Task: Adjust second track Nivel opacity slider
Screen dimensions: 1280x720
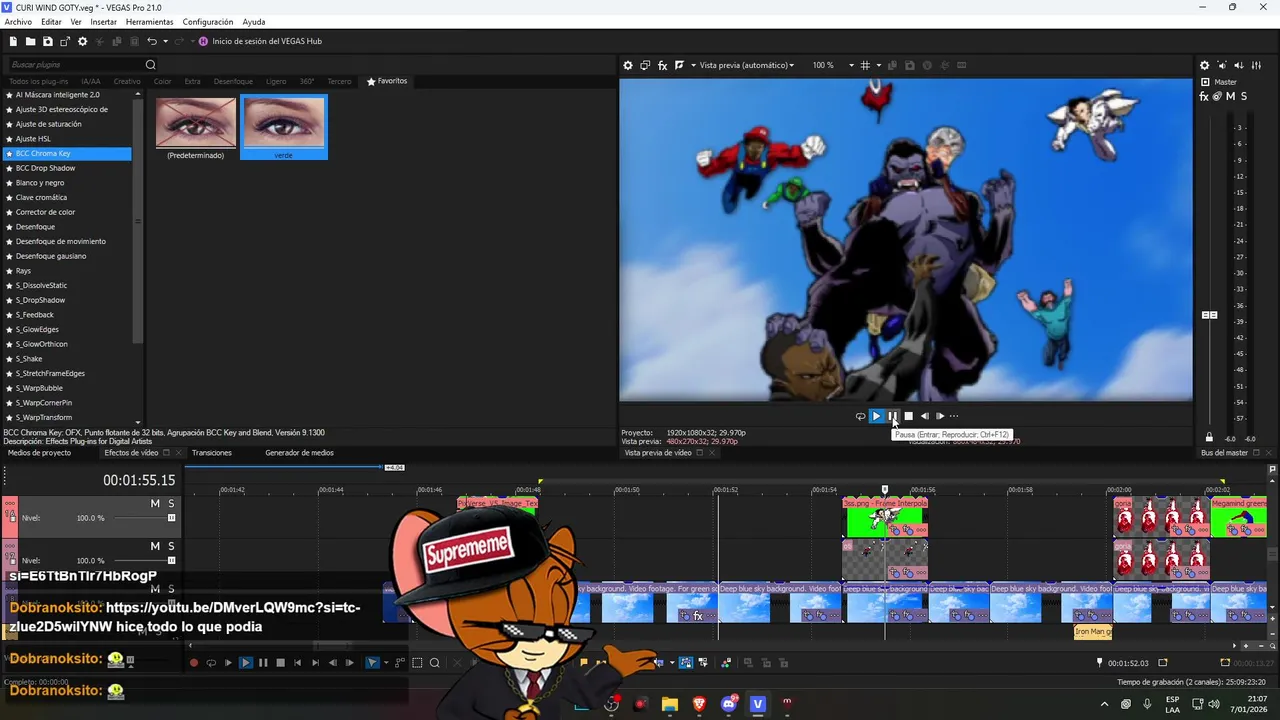Action: click(172, 561)
